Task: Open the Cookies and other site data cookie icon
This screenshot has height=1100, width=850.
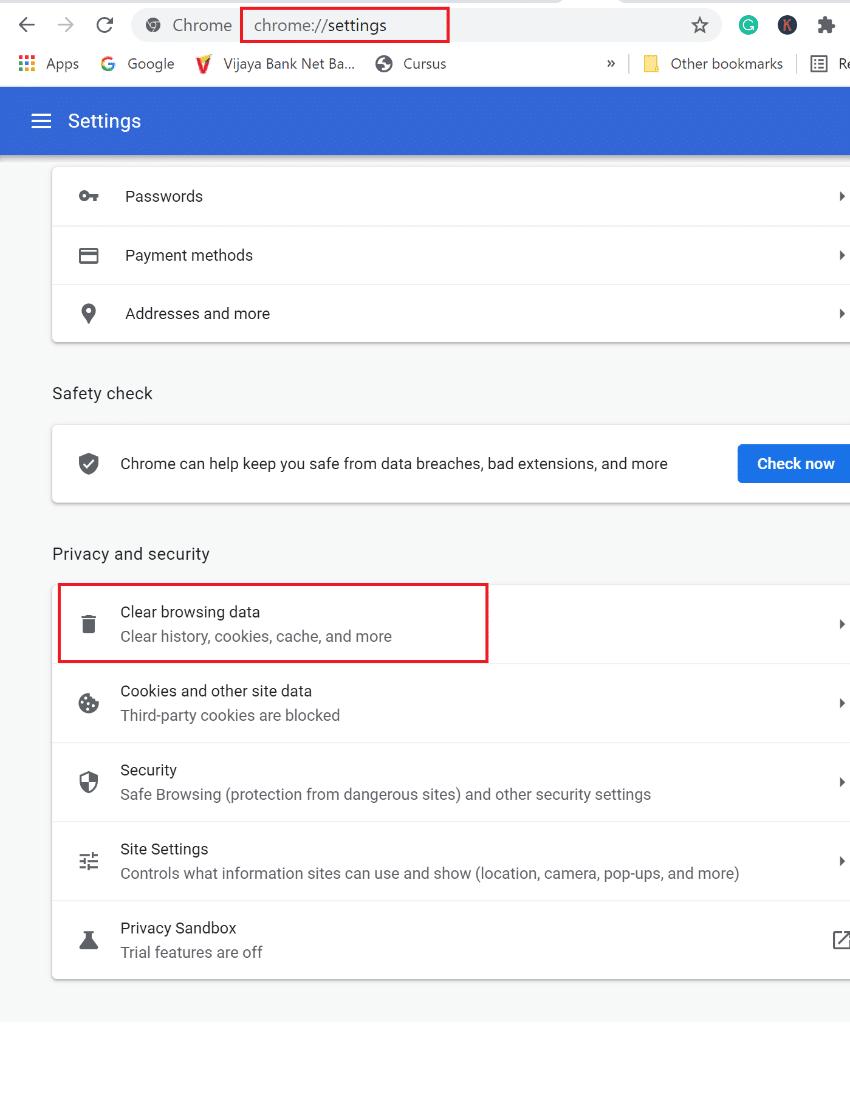Action: coord(88,702)
